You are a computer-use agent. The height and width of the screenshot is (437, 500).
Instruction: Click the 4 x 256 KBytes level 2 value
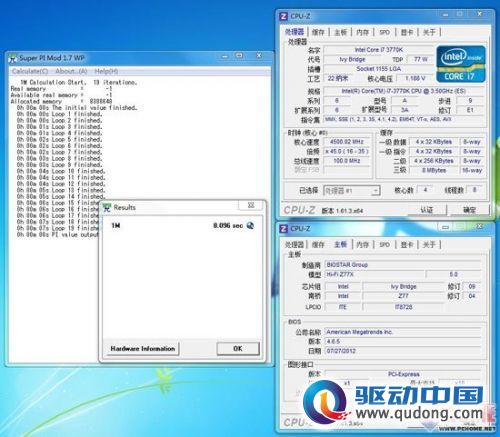pyautogui.click(x=434, y=161)
